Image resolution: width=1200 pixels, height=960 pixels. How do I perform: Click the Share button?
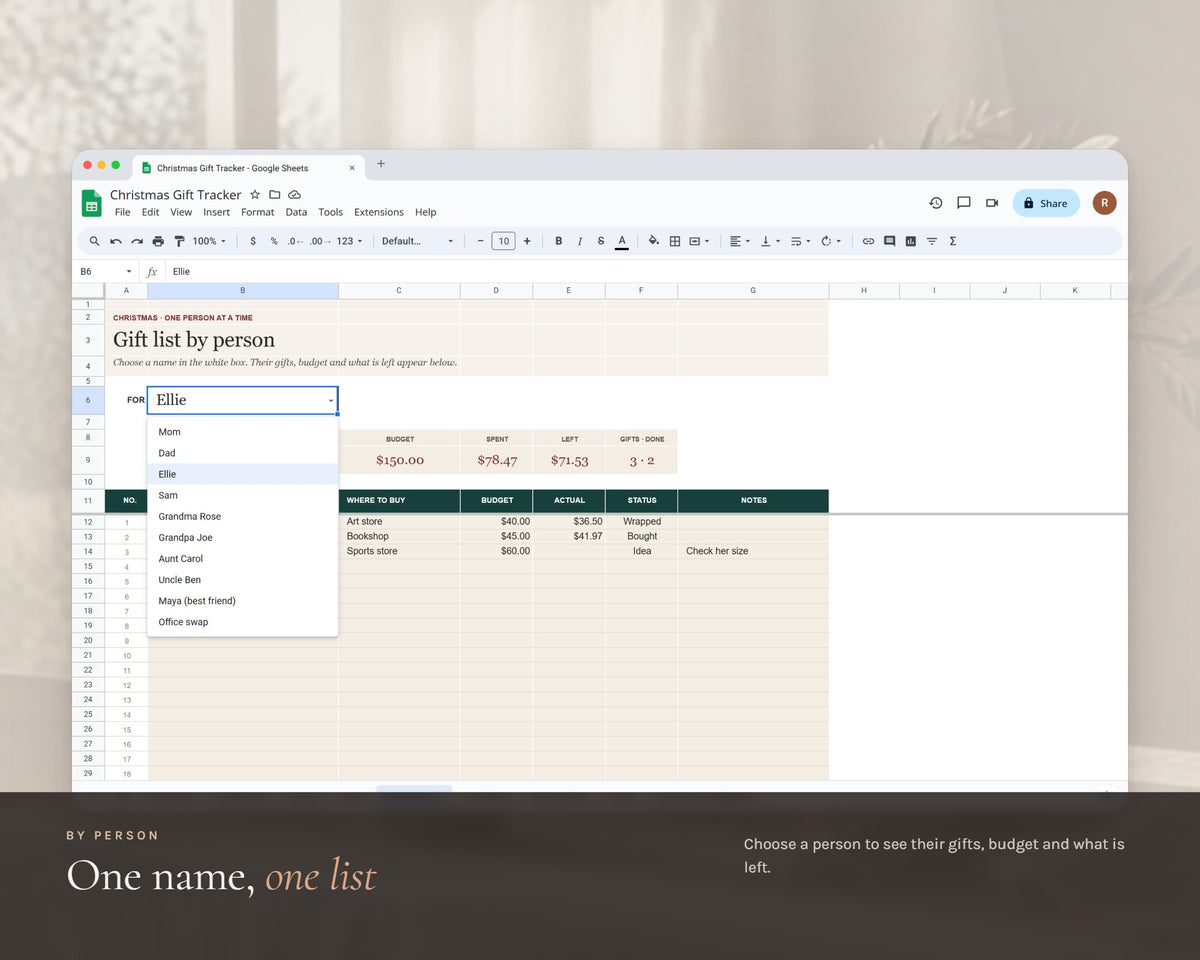click(1046, 203)
